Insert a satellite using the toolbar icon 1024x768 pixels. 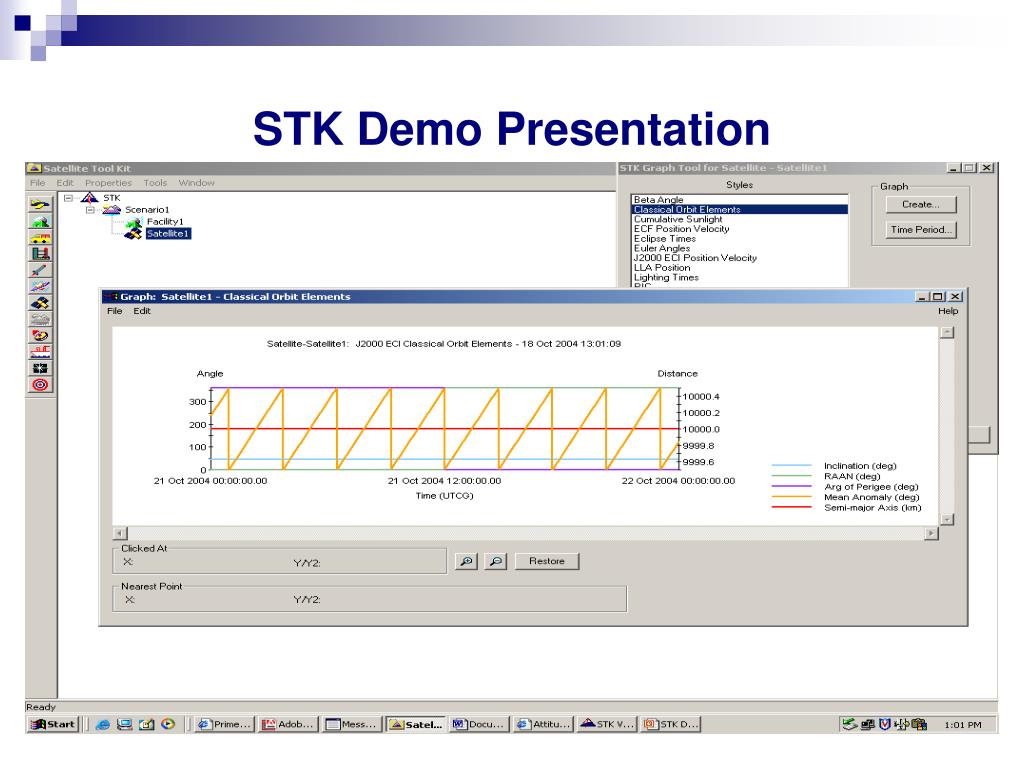(x=40, y=302)
